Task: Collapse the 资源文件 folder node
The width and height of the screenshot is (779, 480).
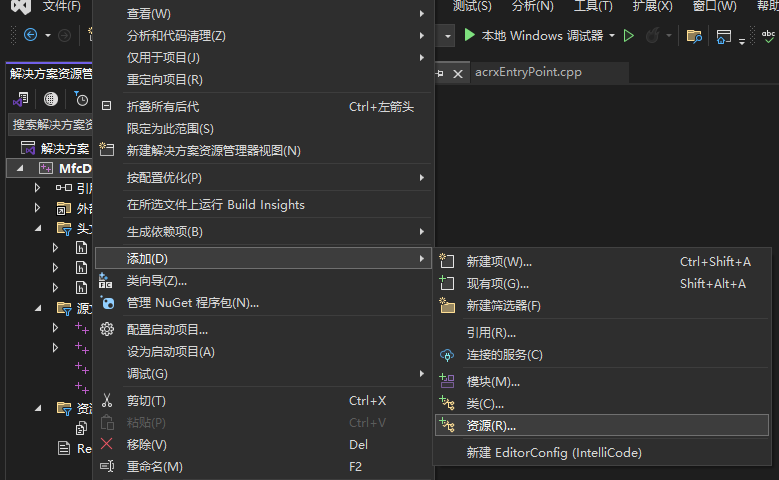Action: (x=38, y=408)
